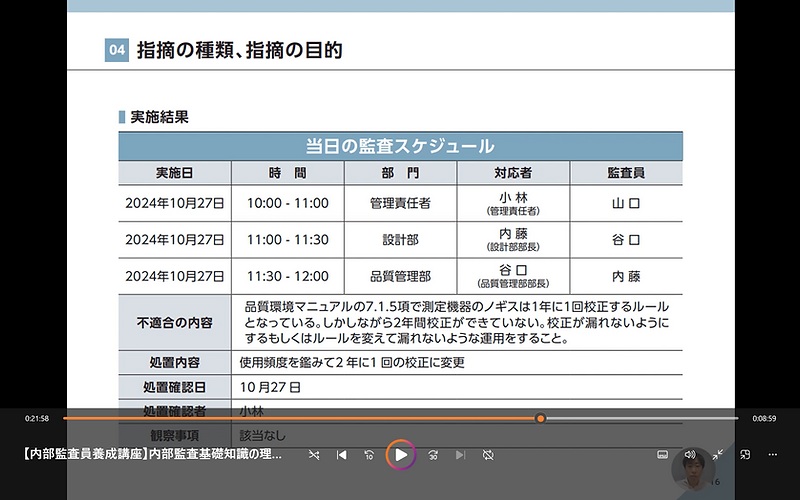Click the 設計部 department cell
The image size is (800, 500).
(x=401, y=240)
